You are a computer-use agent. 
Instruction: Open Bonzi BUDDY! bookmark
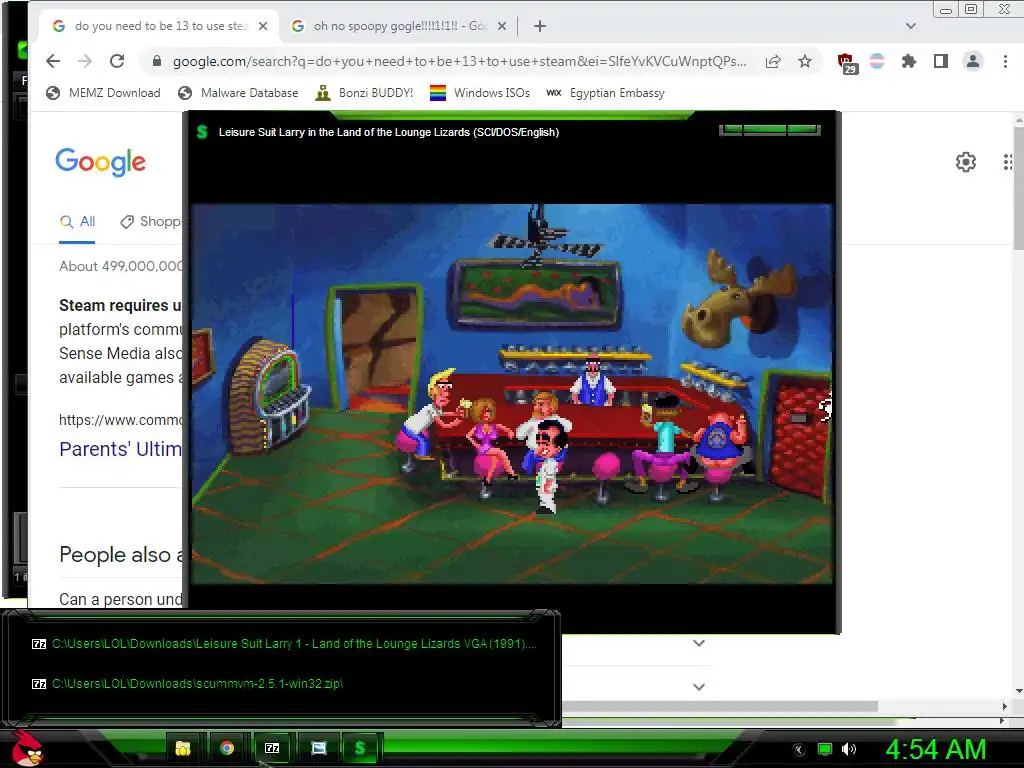[x=364, y=93]
